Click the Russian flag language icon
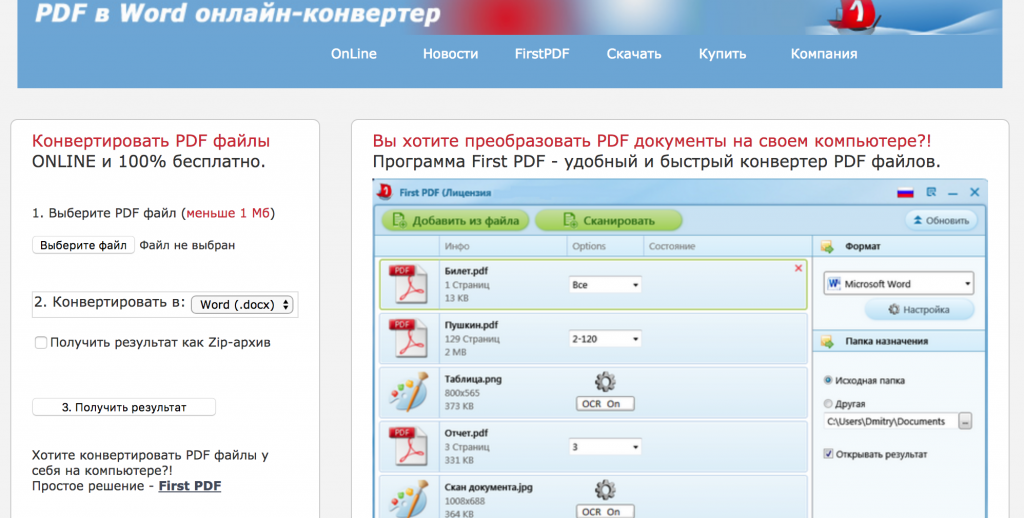This screenshot has height=518, width=1024. click(x=905, y=193)
